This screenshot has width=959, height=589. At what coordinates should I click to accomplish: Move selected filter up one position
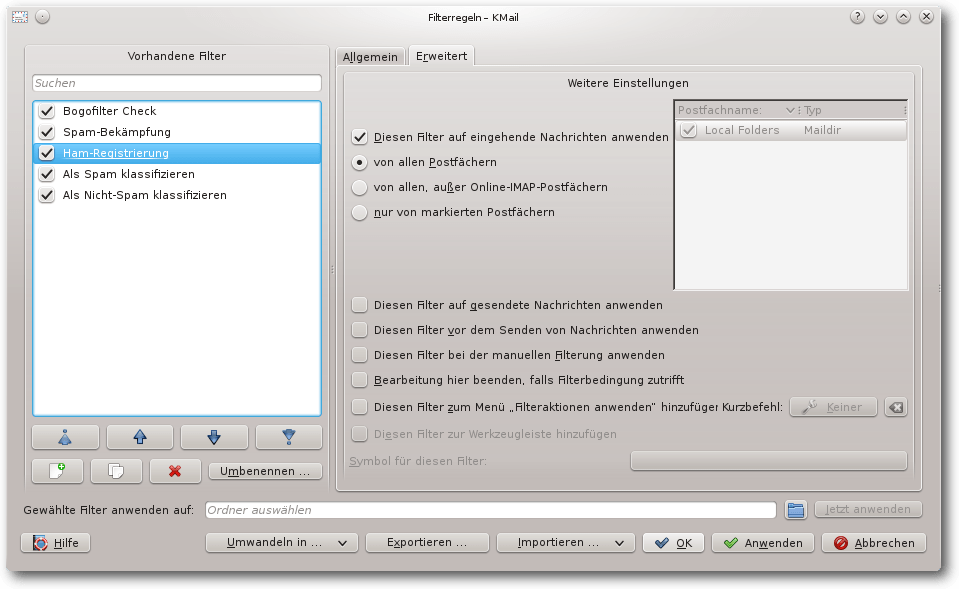click(140, 437)
